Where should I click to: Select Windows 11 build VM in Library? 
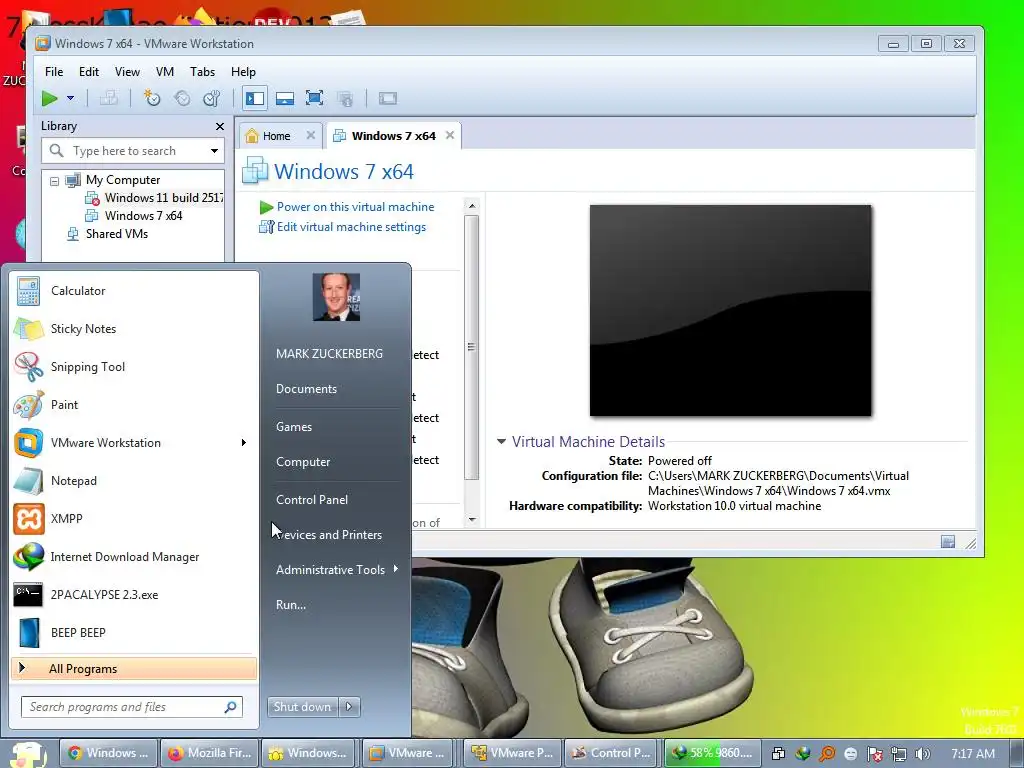(154, 197)
